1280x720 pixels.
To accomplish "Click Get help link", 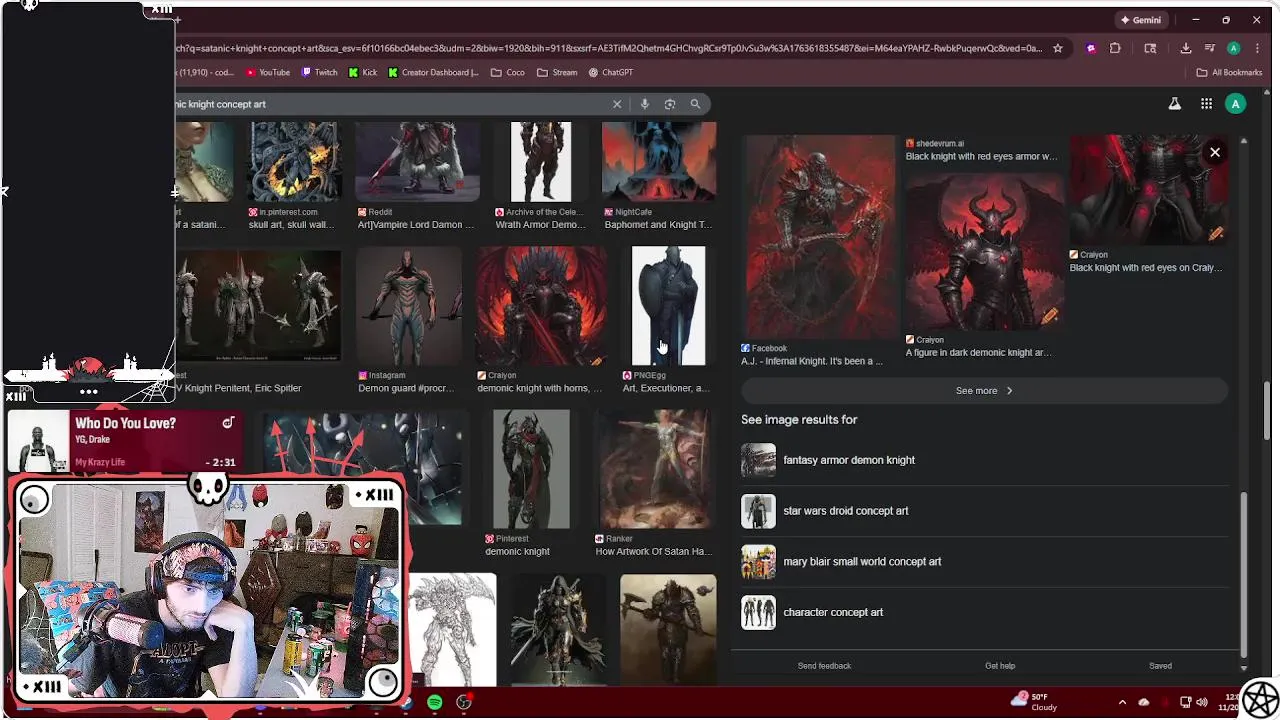I will 1000,666.
